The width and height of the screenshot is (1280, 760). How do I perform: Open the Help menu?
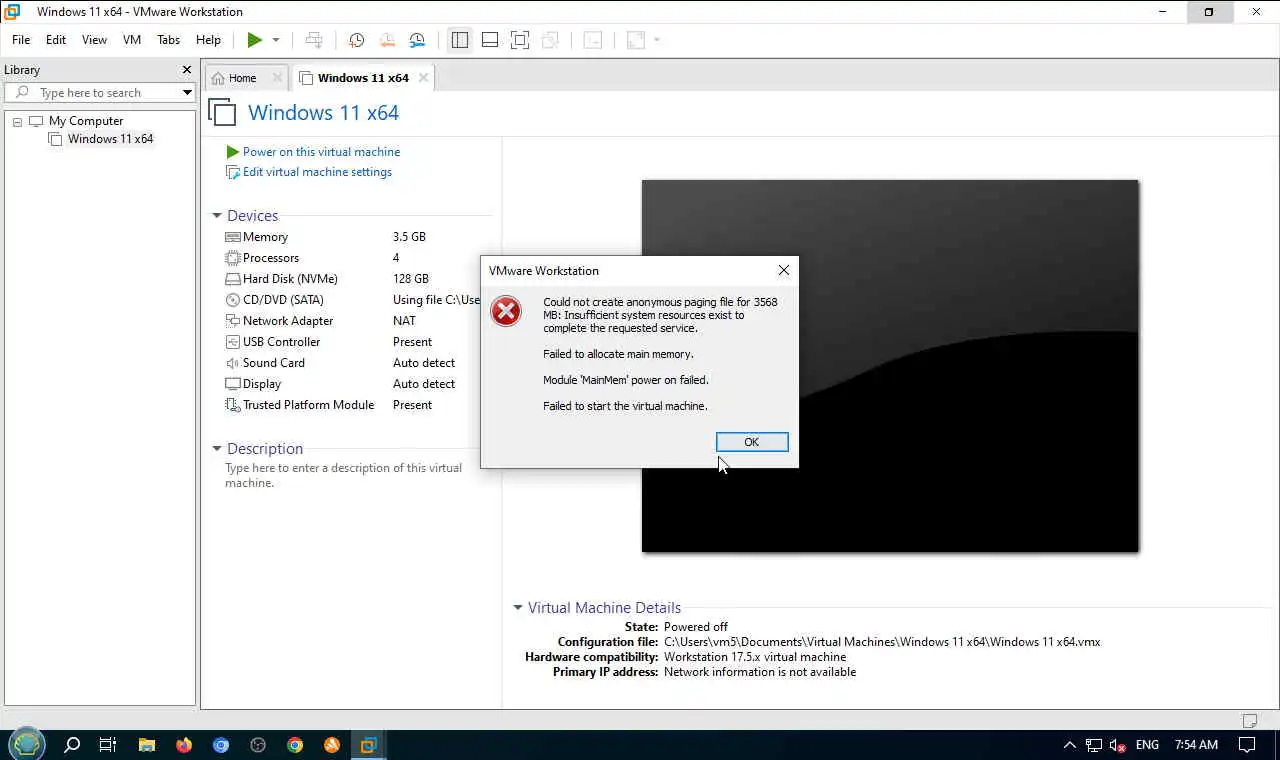(208, 40)
